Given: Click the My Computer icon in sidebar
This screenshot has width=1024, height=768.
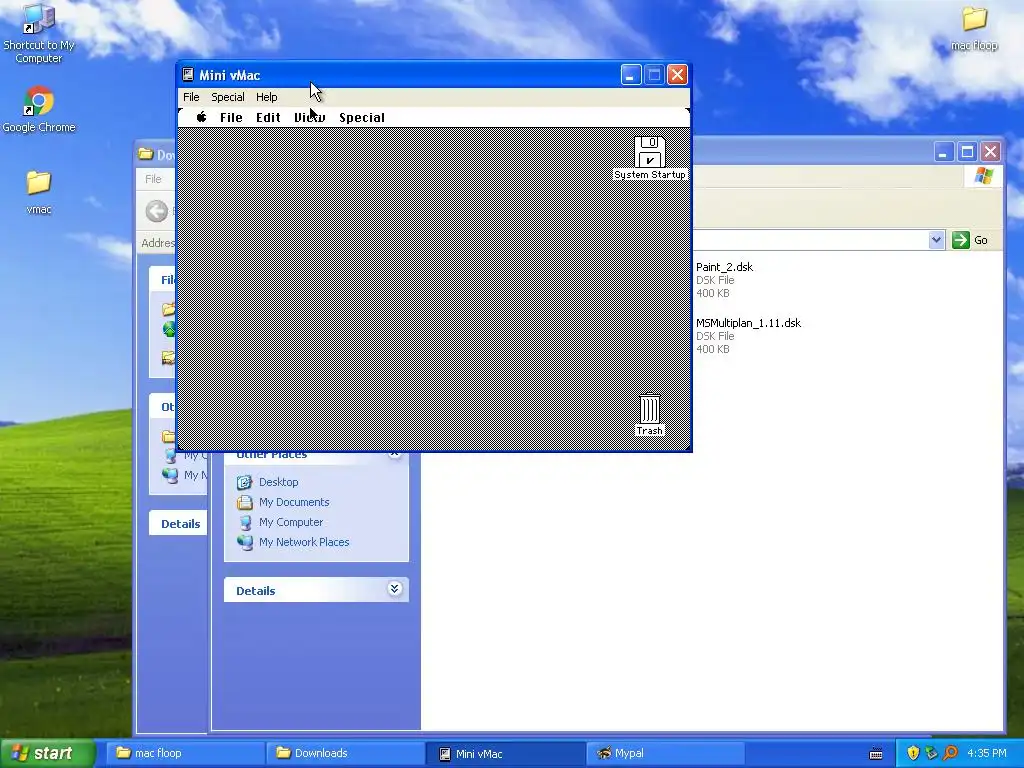Looking at the screenshot, I should pos(244,522).
